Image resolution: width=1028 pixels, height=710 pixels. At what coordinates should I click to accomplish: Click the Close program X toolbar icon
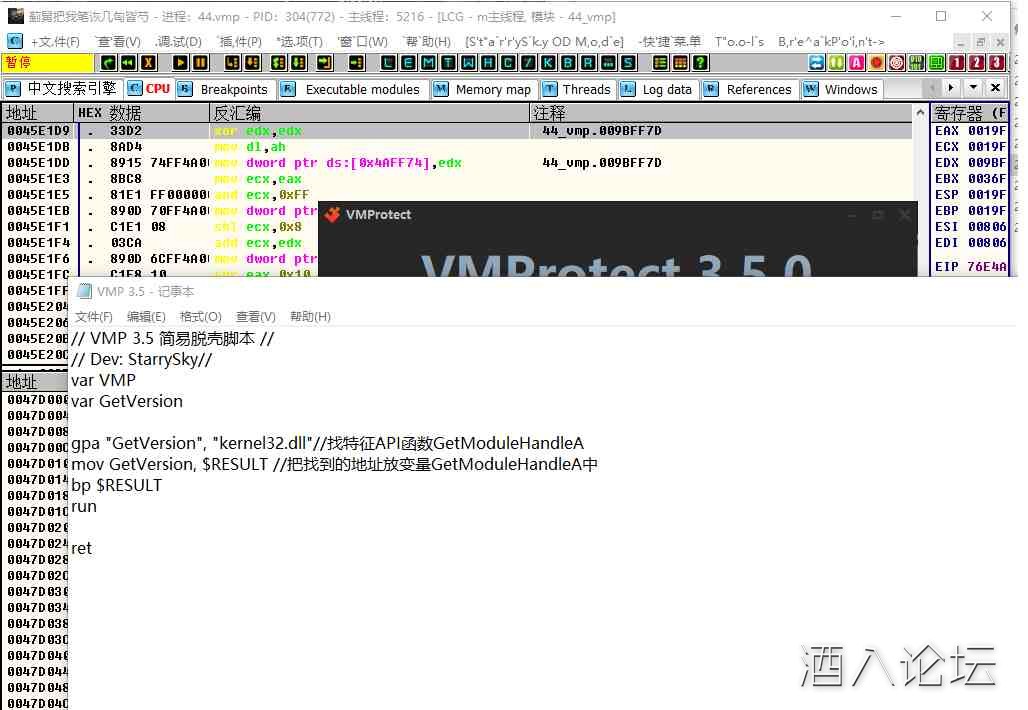148,63
